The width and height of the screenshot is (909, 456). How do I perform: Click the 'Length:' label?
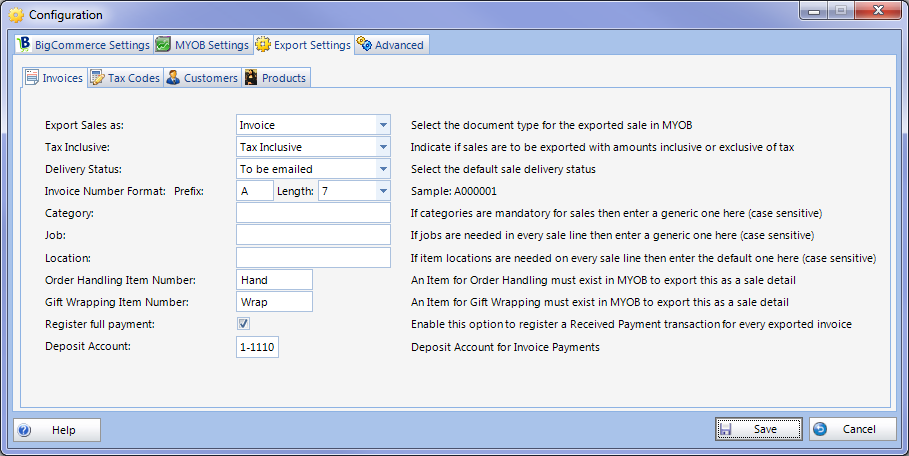coord(296,191)
